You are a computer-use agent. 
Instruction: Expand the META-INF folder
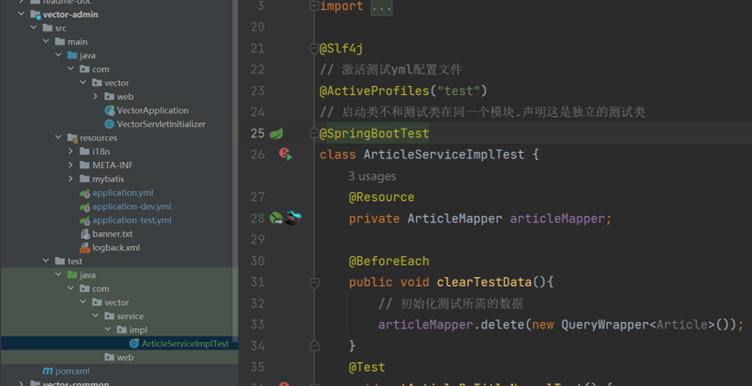point(70,165)
